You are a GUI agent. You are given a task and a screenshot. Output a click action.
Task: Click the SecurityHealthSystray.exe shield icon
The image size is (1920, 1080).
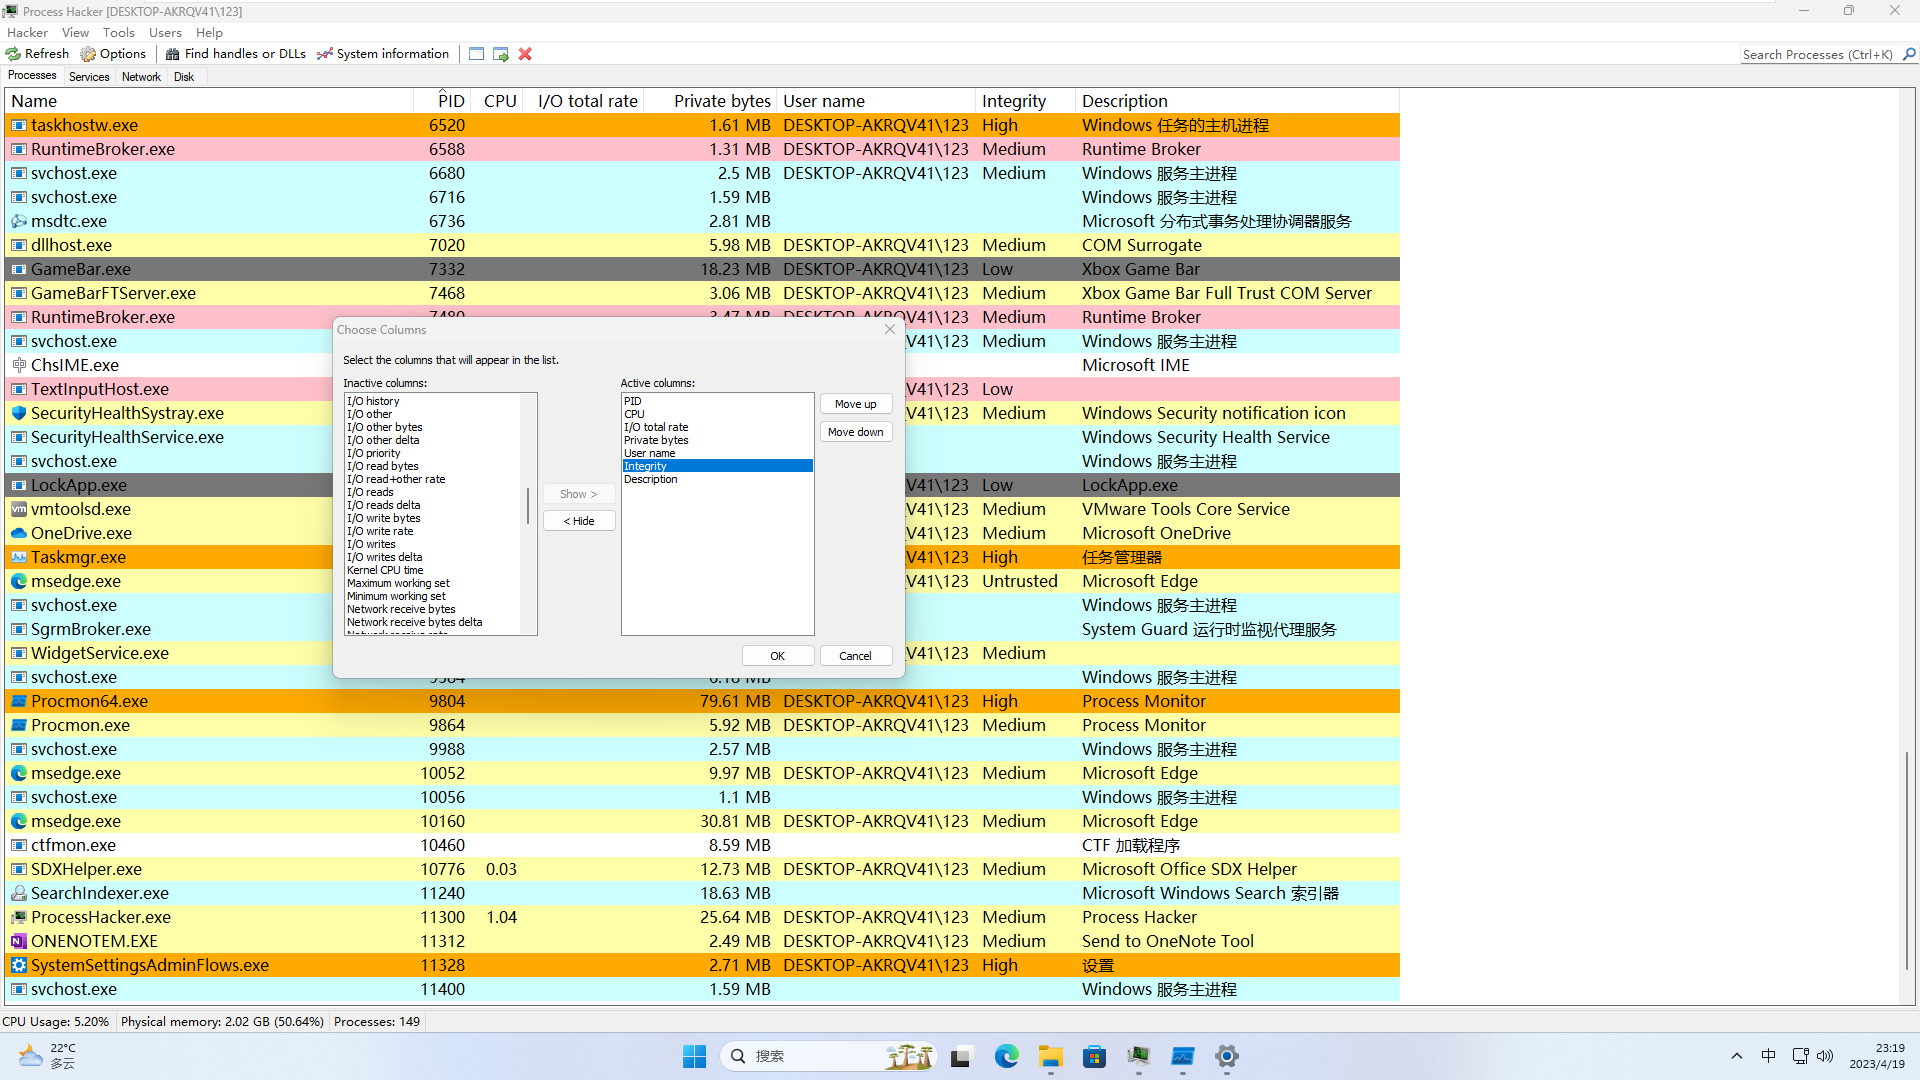tap(18, 413)
